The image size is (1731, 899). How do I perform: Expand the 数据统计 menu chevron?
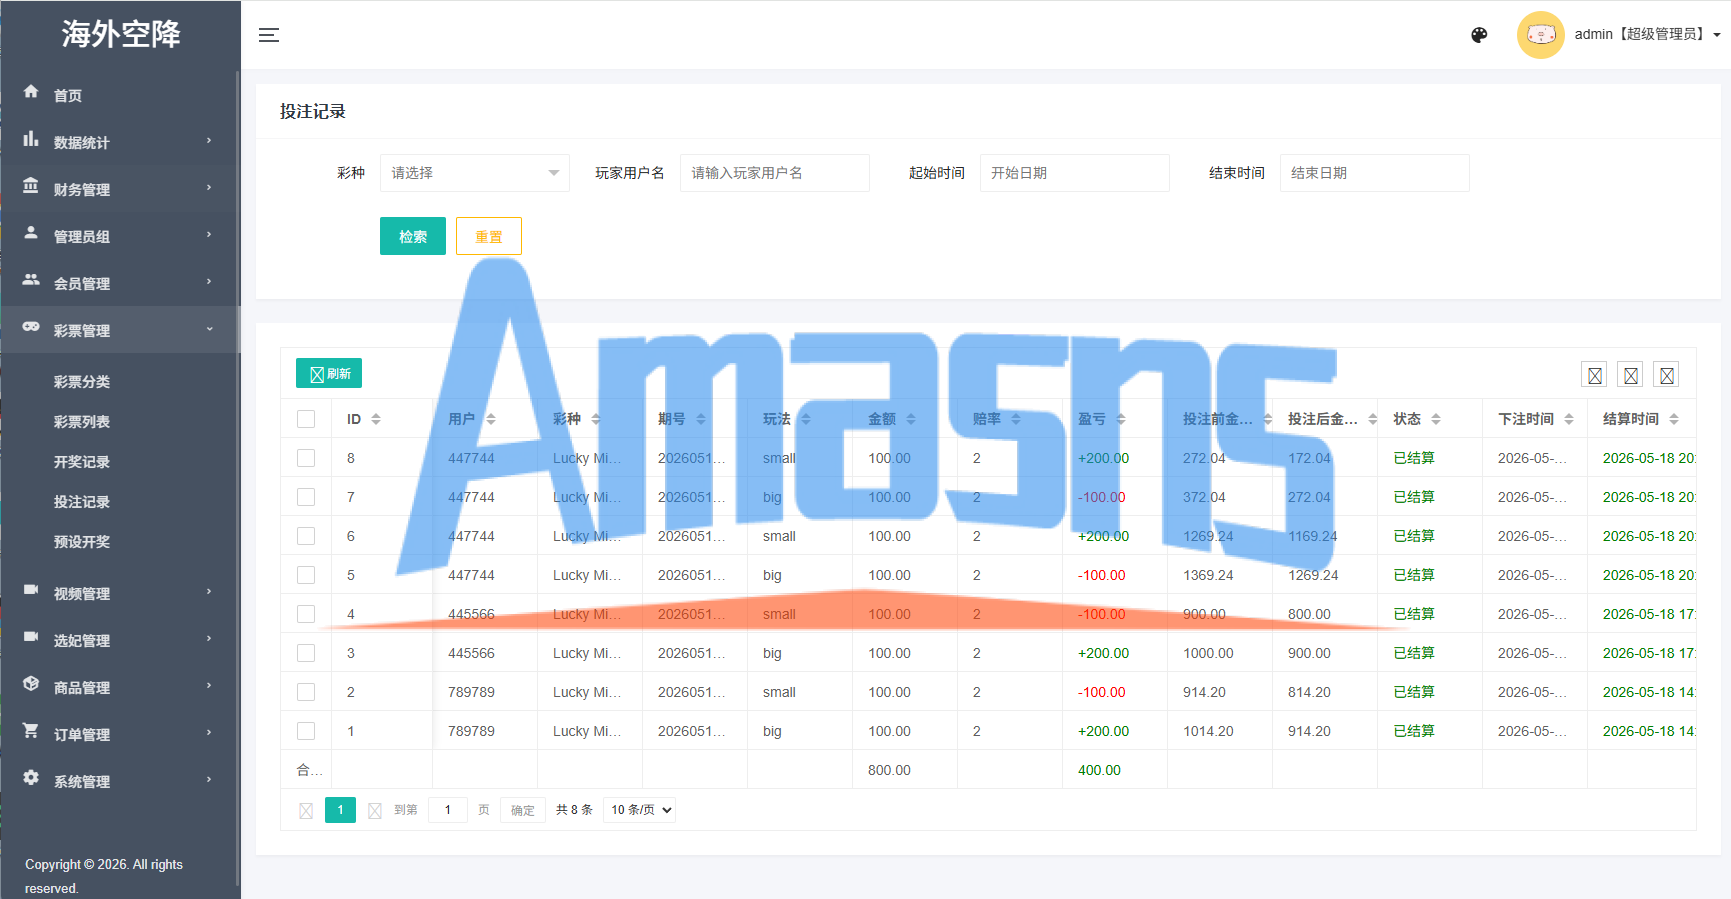pos(209,141)
